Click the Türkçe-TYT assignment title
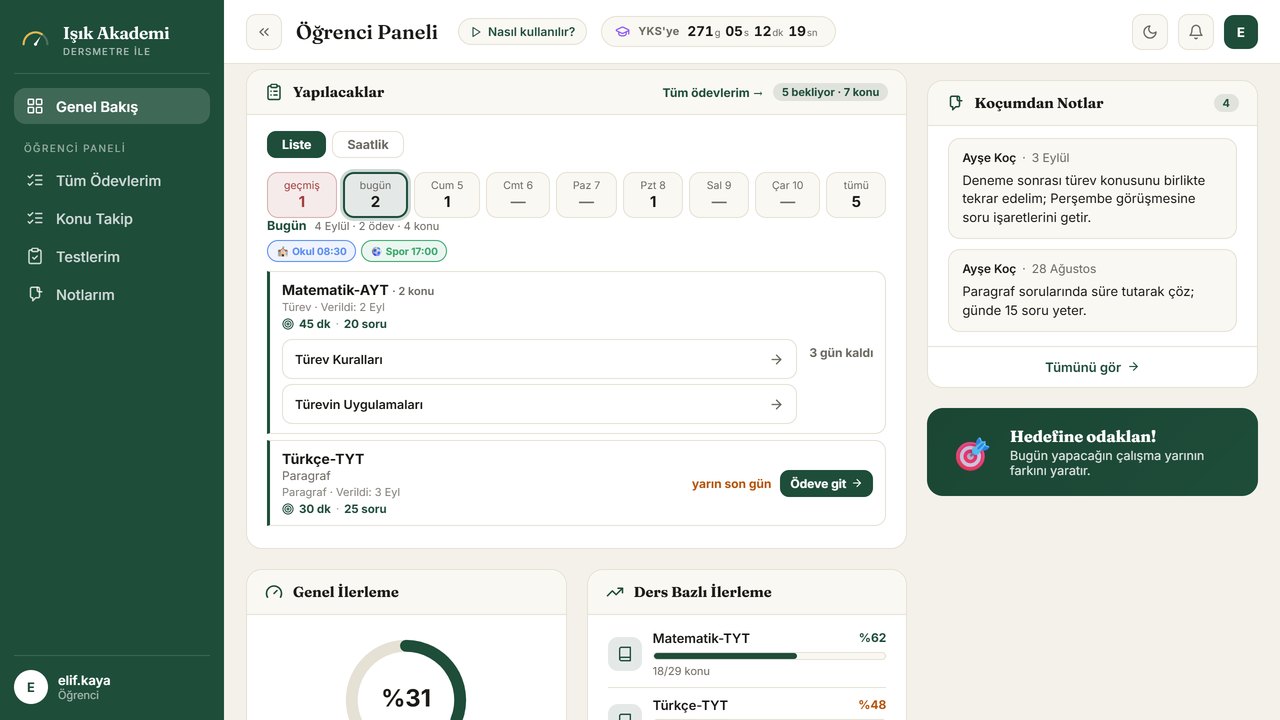 pyautogui.click(x=323, y=459)
